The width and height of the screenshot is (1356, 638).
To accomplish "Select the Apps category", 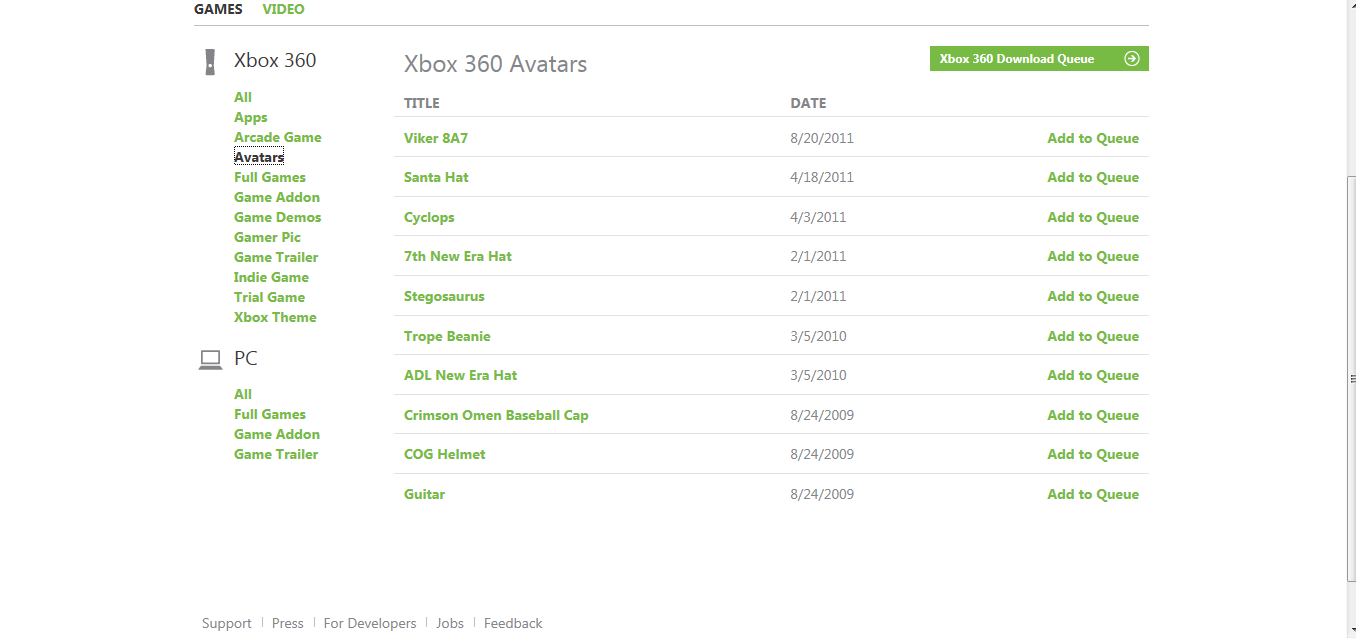I will click(x=251, y=117).
